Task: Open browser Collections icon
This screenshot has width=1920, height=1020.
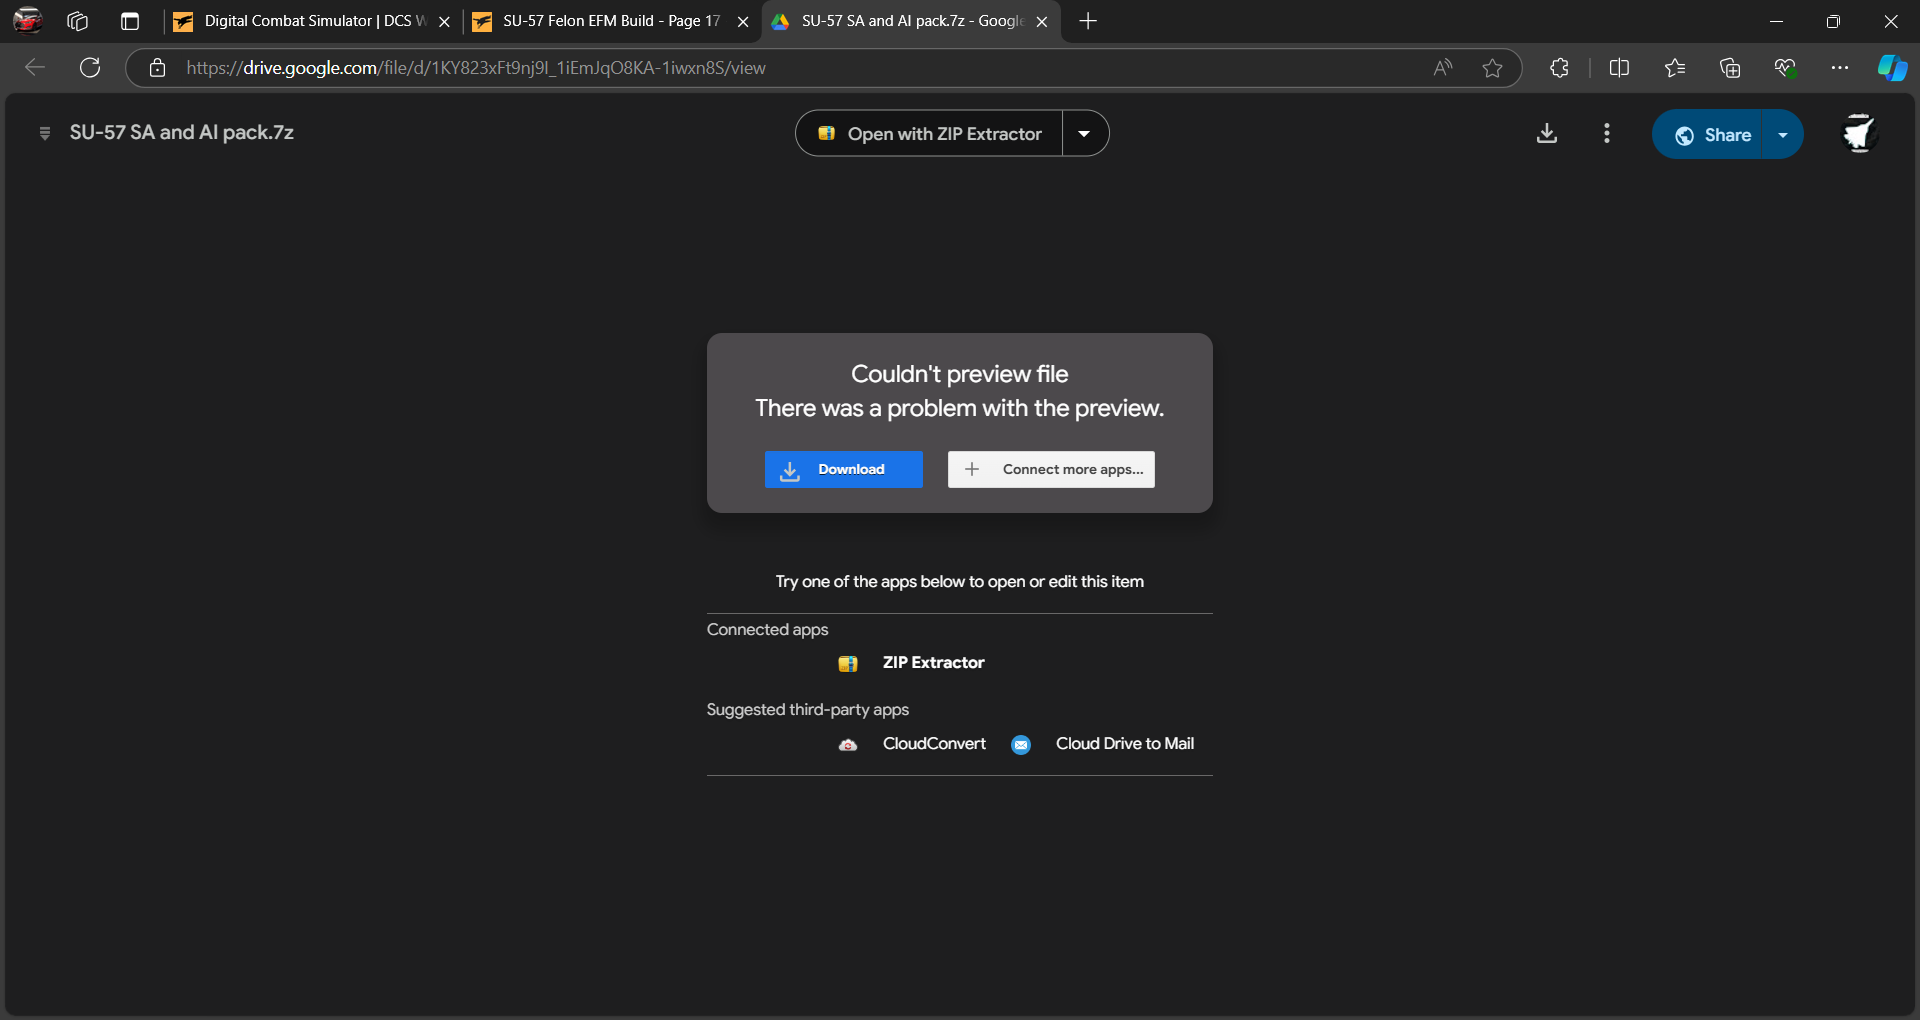Action: pyautogui.click(x=1730, y=68)
